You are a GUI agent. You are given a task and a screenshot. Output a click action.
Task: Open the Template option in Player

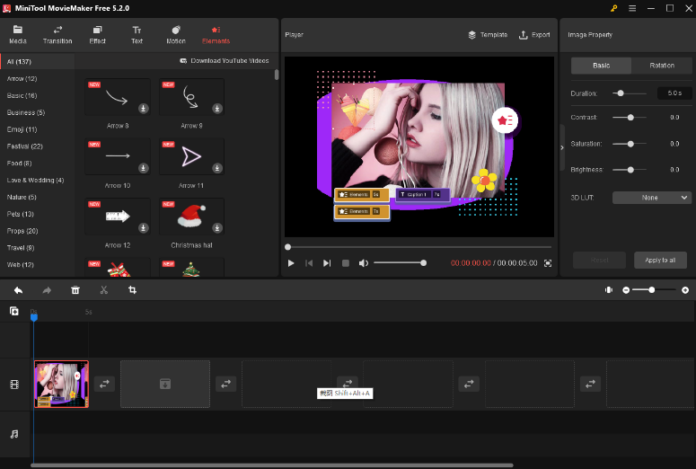[487, 35]
